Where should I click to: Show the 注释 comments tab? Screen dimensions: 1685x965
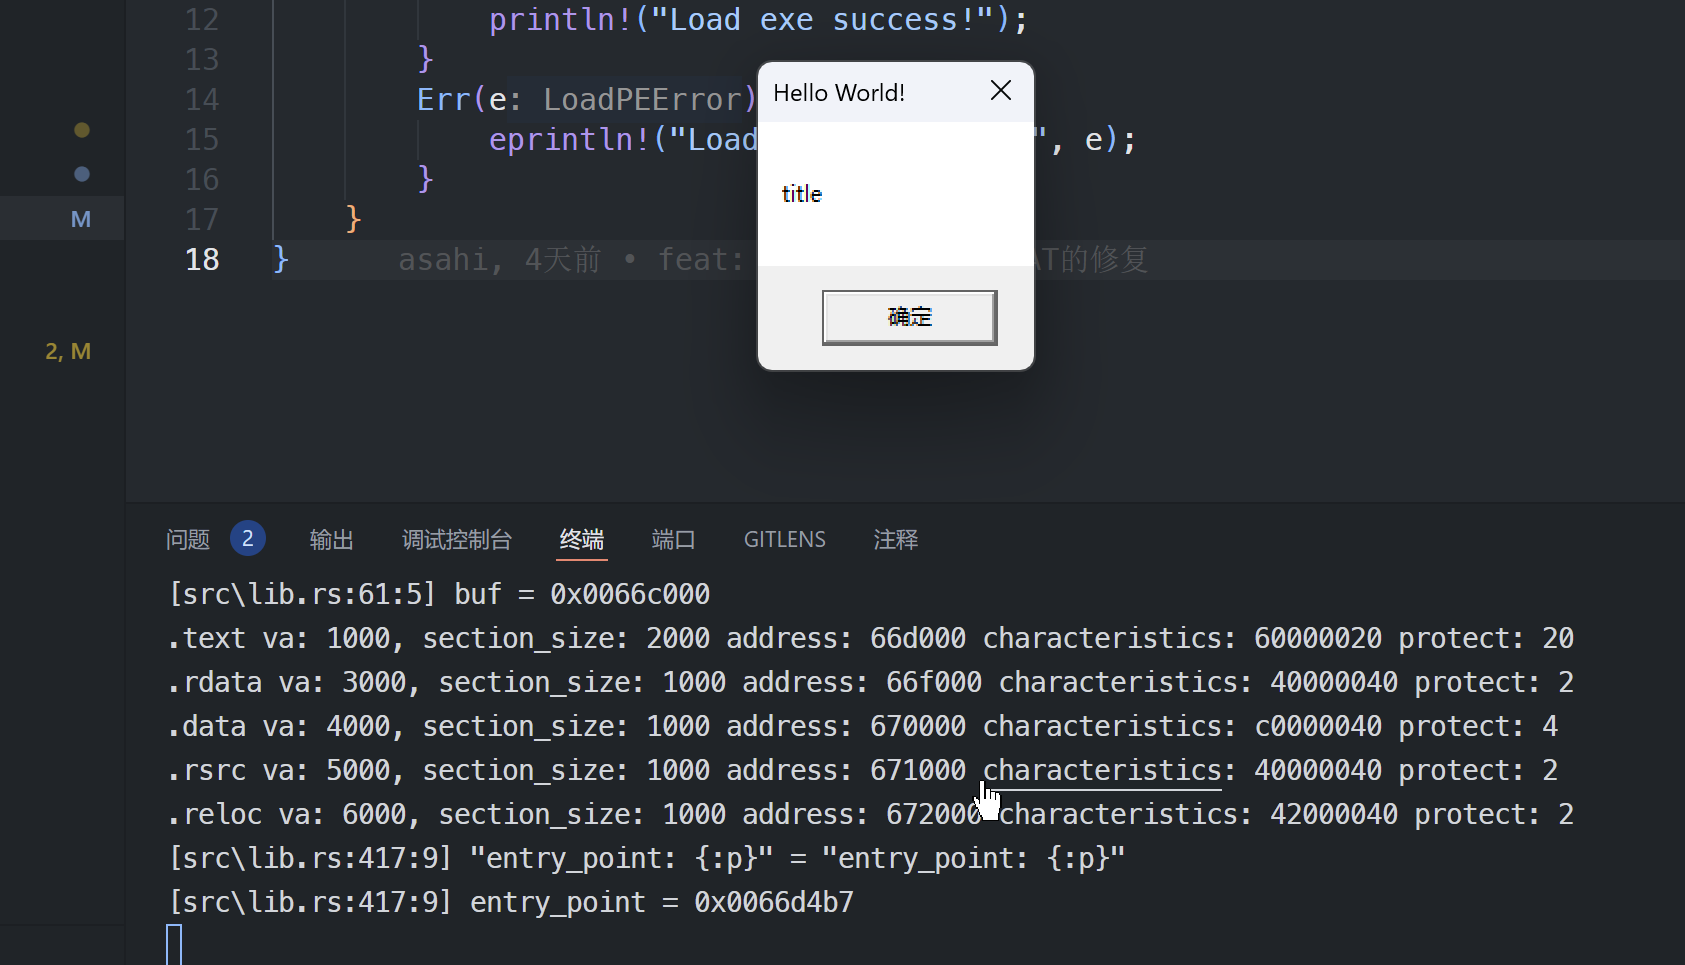[895, 540]
